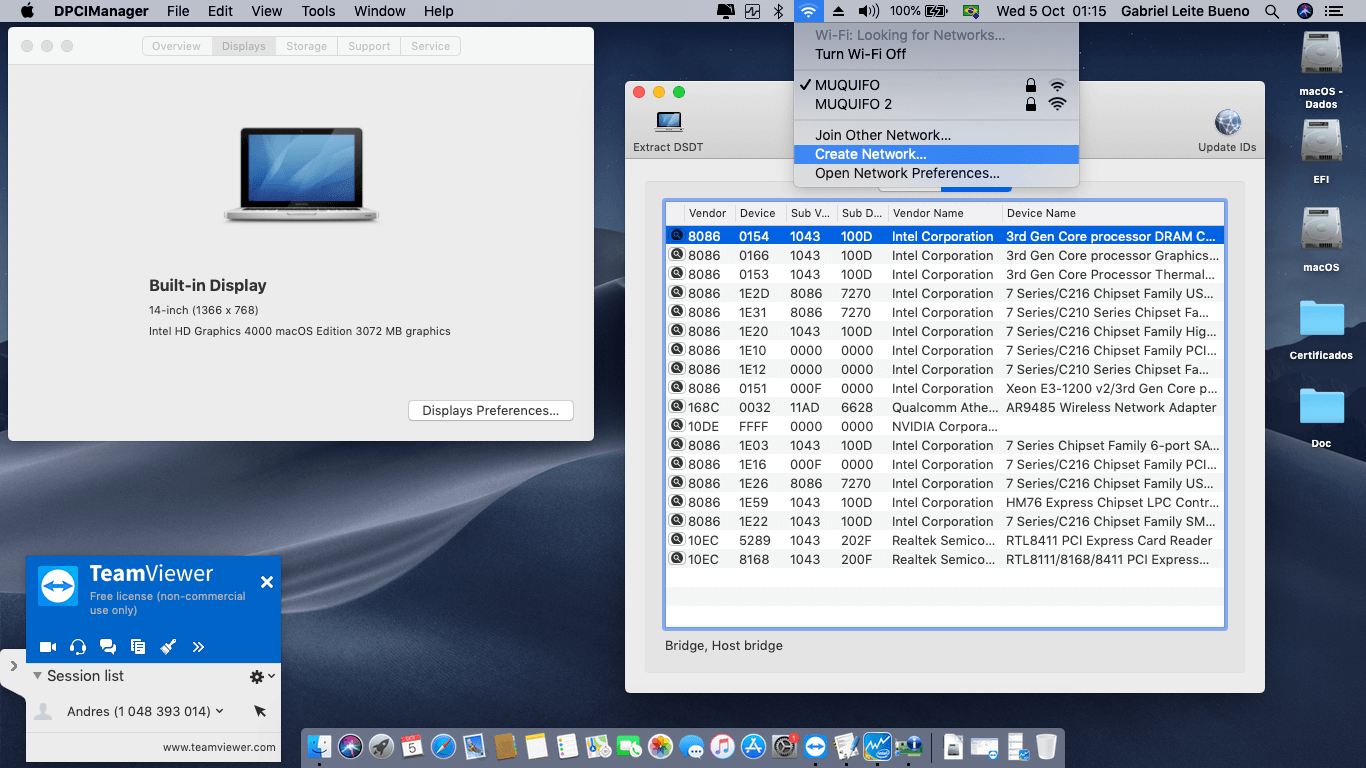Select the MUQUIFO 2 network

click(x=856, y=104)
